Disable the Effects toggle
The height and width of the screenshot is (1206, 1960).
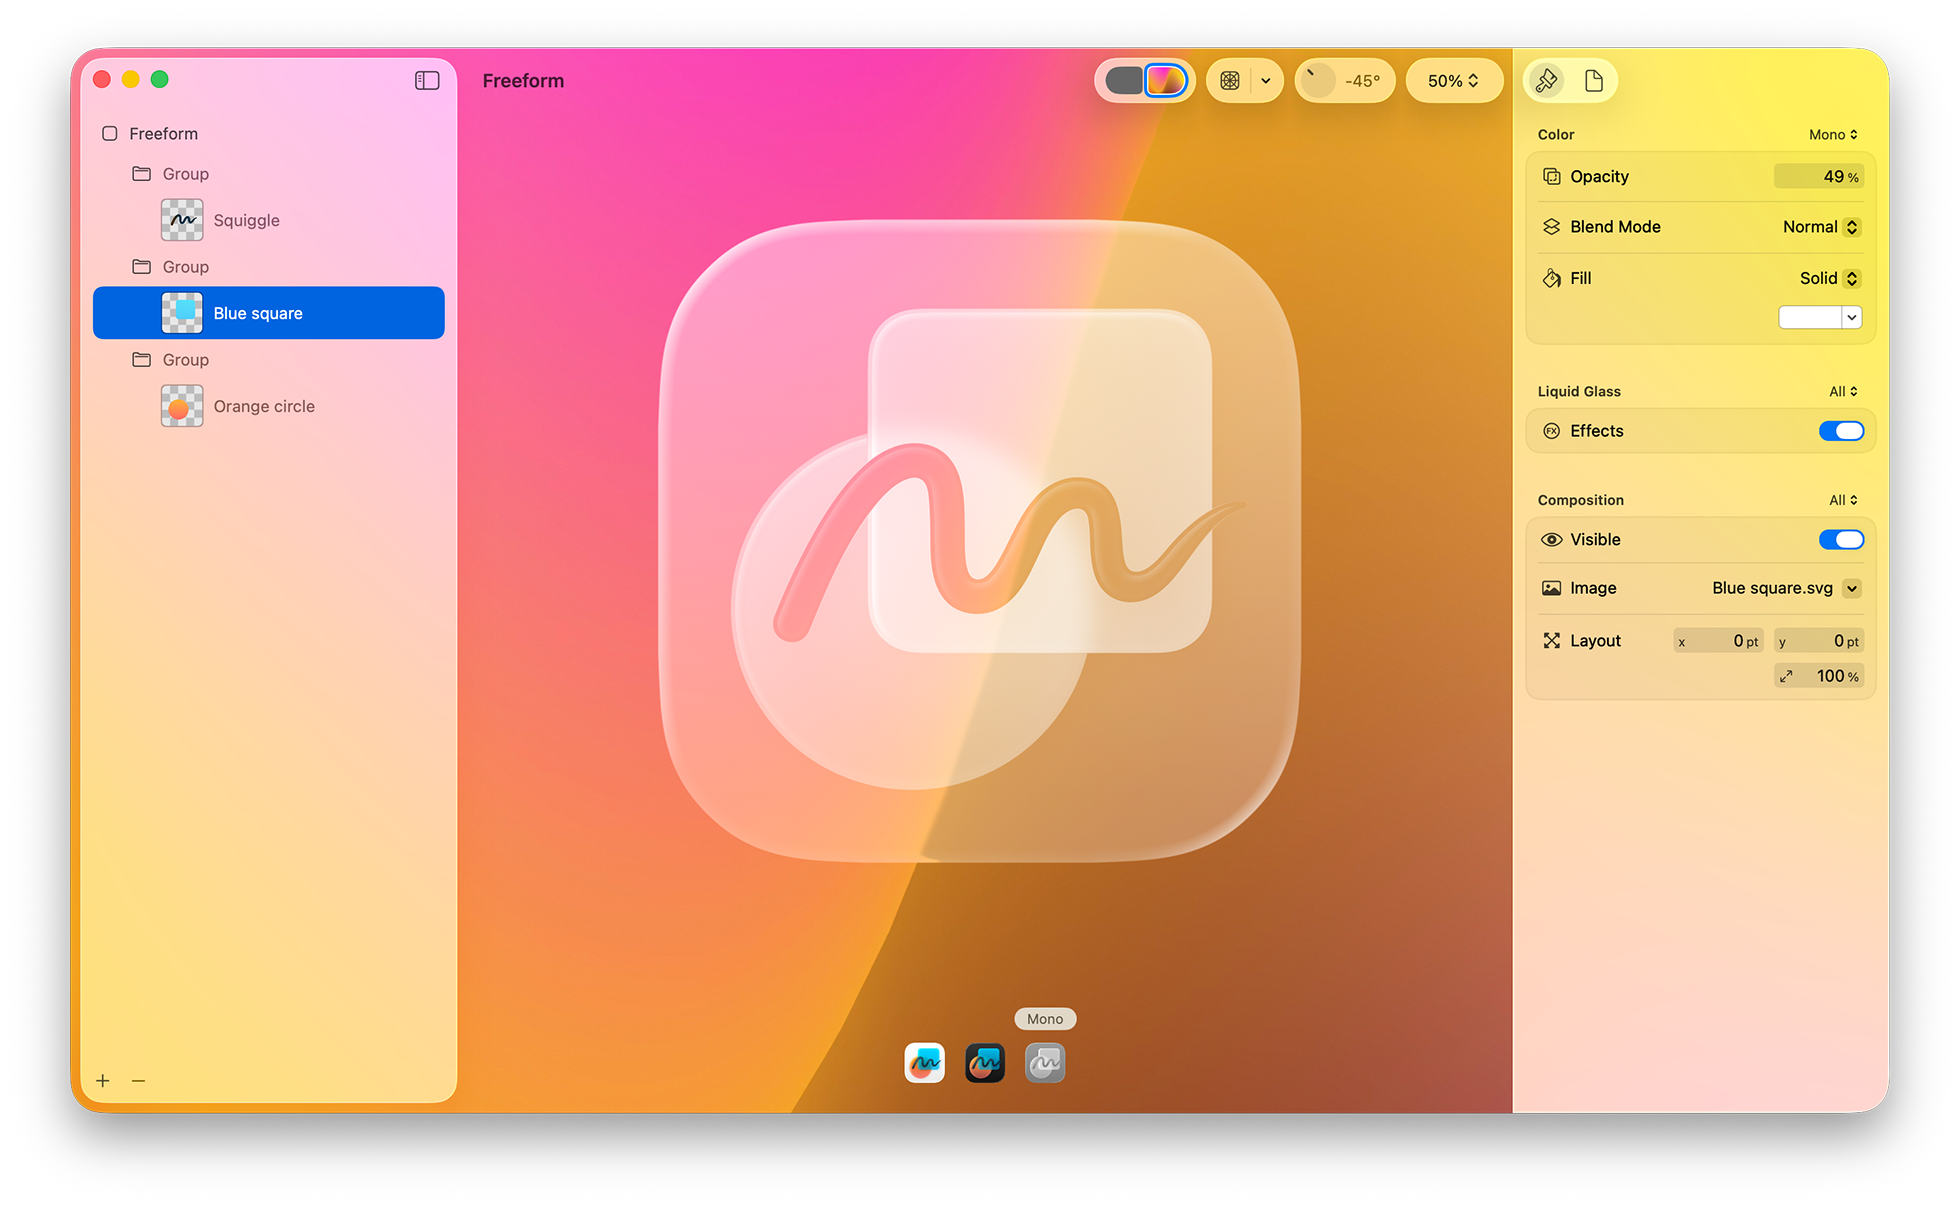click(1841, 431)
